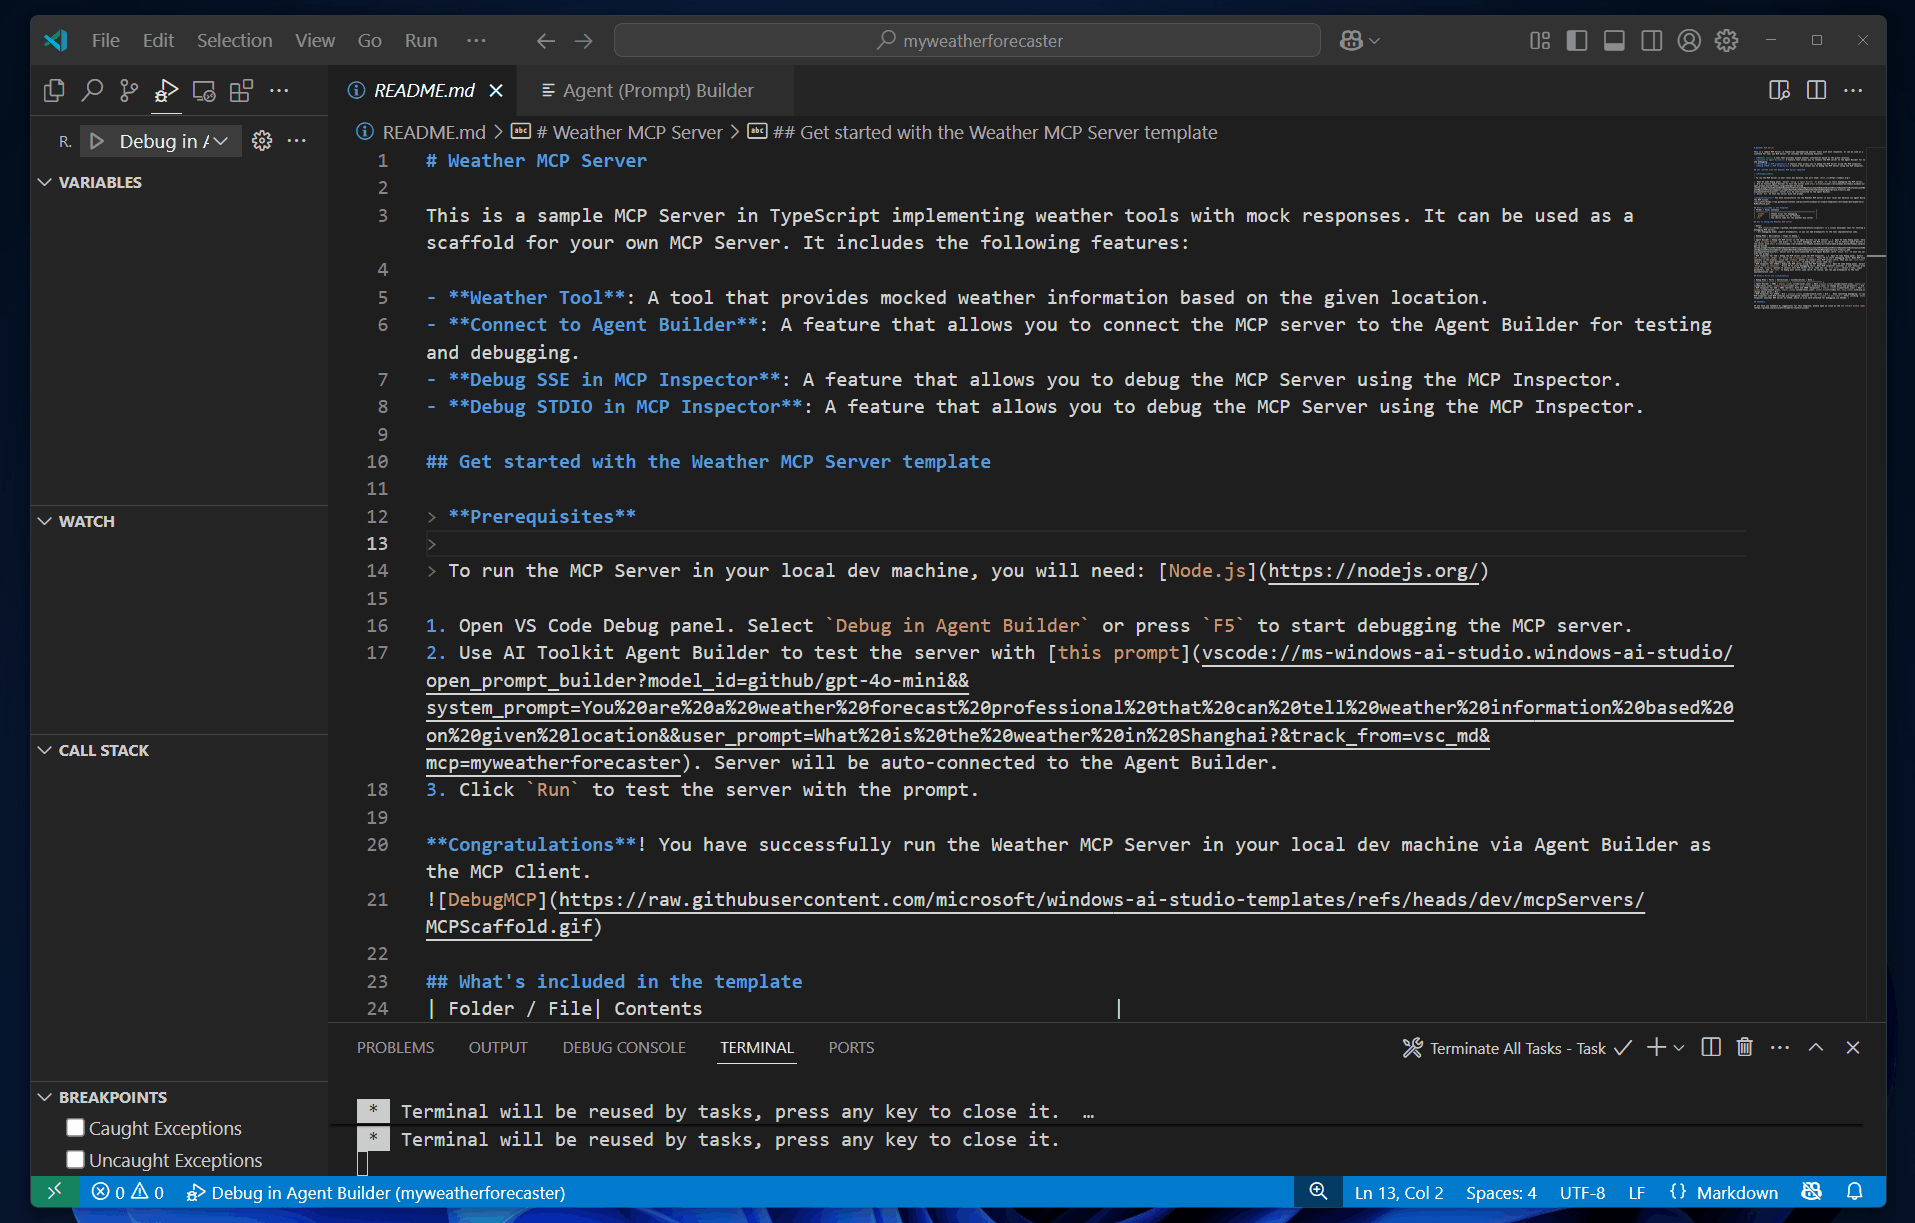Enable the Caught Exceptions breakpoint

click(75, 1127)
